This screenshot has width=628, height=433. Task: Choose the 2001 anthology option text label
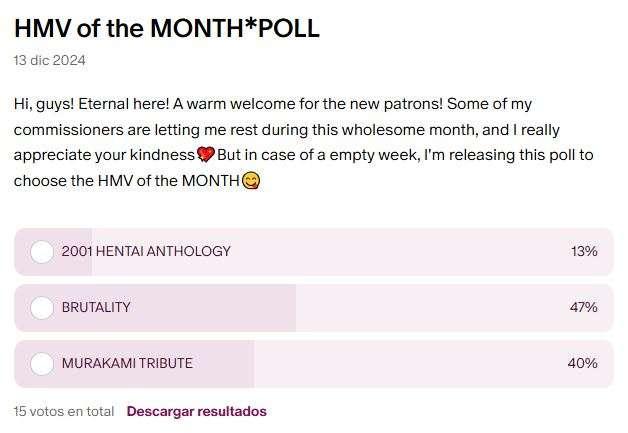tap(146, 252)
